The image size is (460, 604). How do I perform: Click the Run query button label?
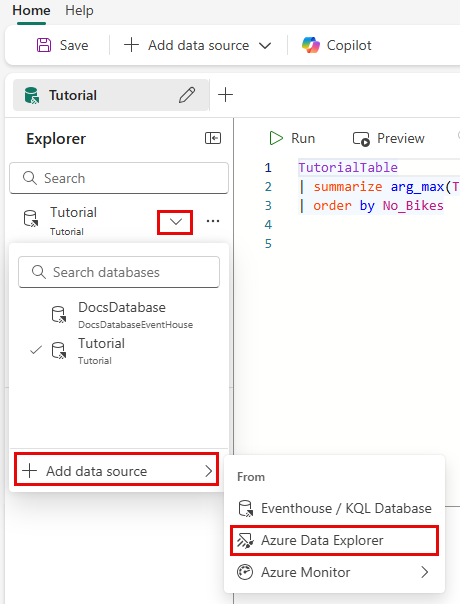coord(303,138)
